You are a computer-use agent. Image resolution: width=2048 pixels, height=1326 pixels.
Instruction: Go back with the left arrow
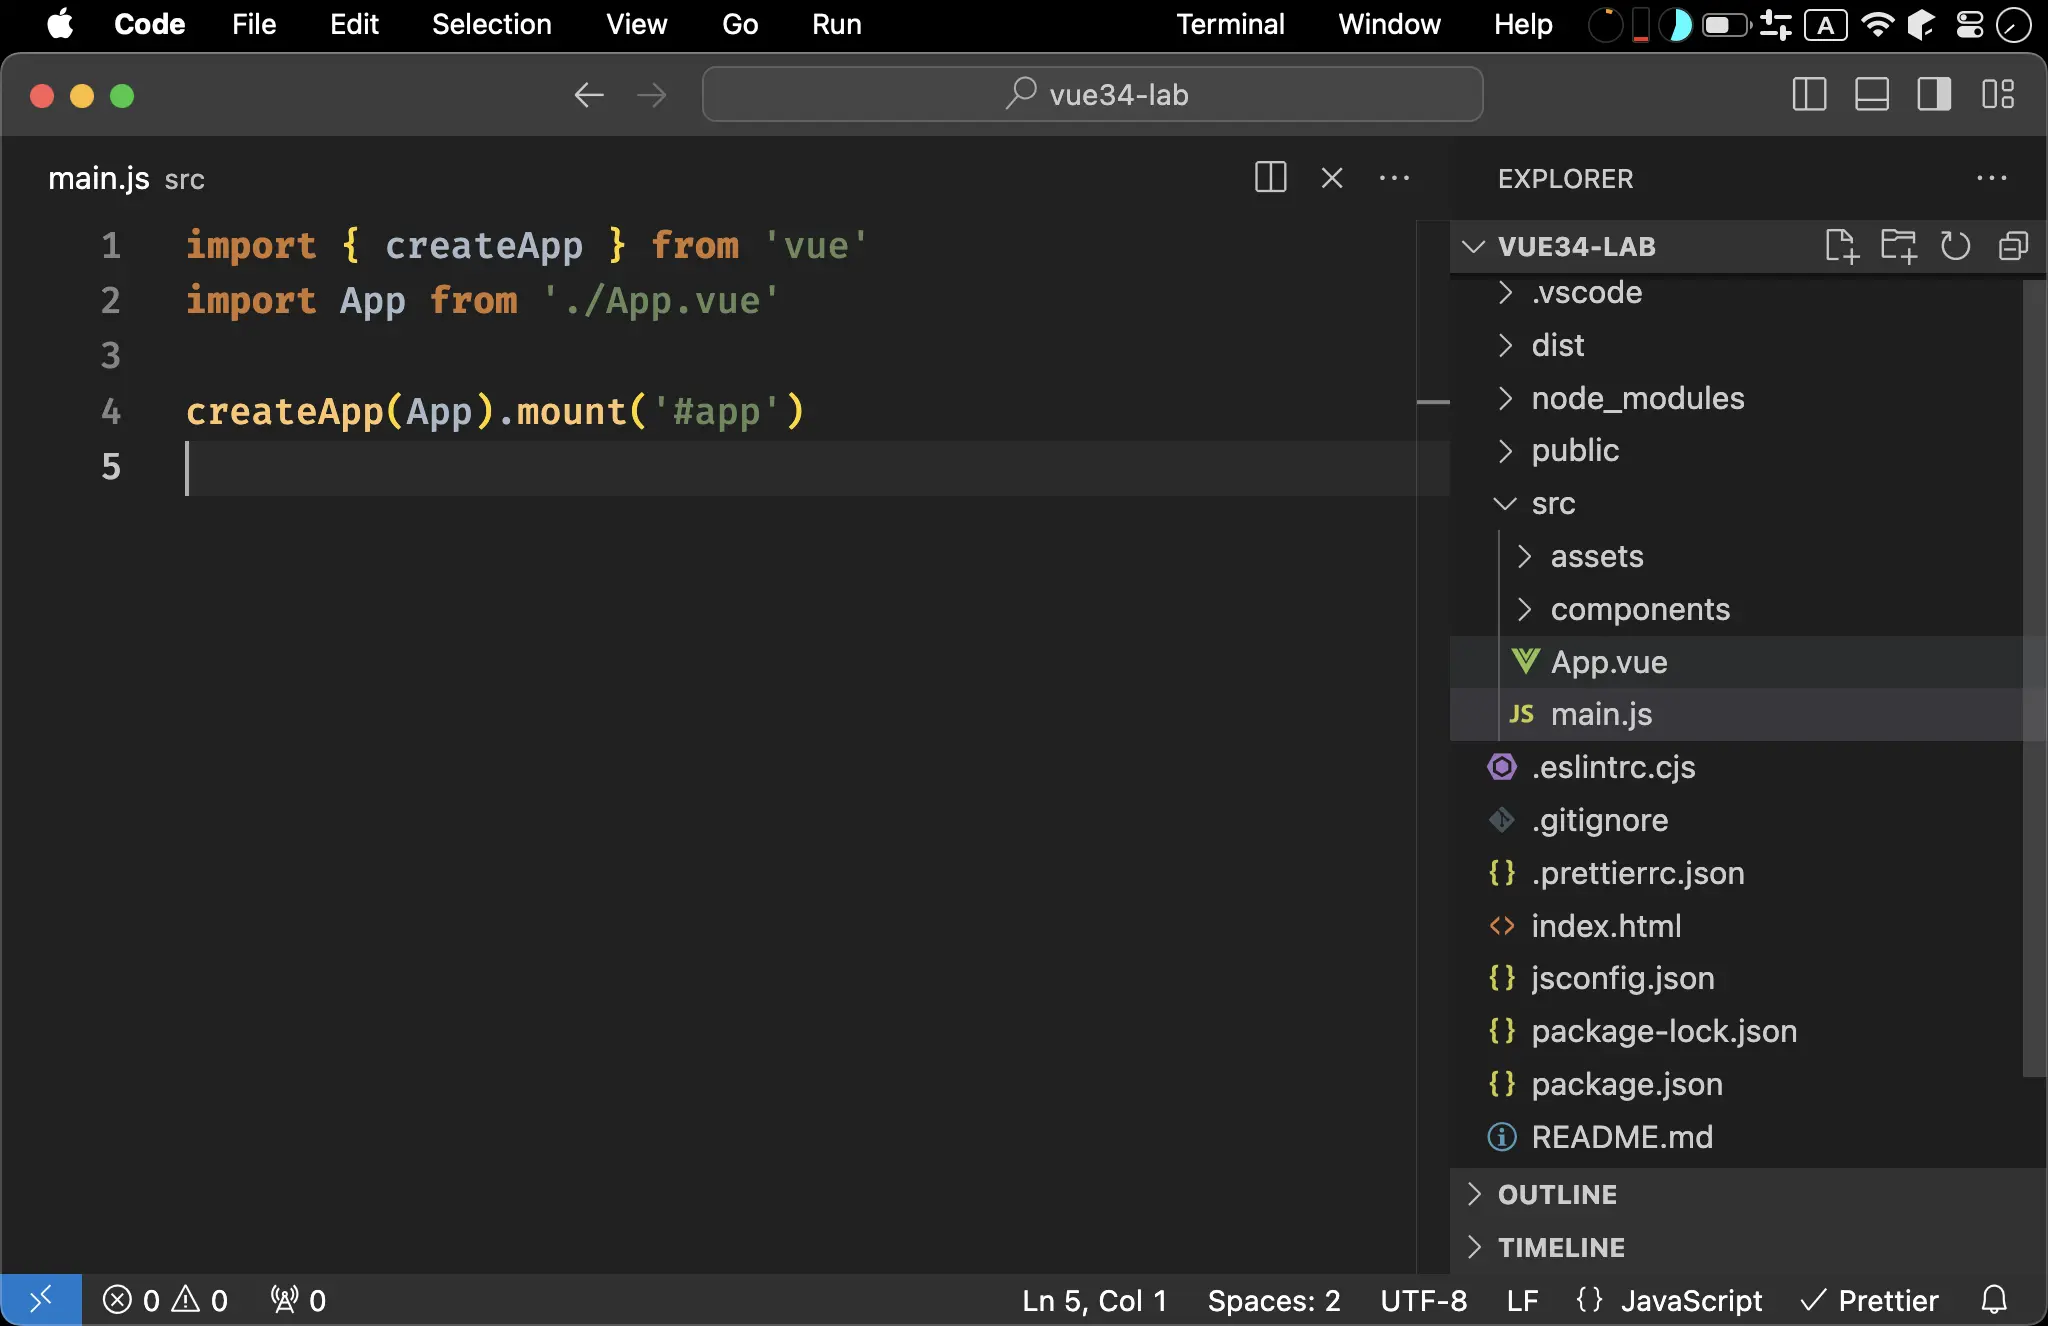click(x=589, y=95)
